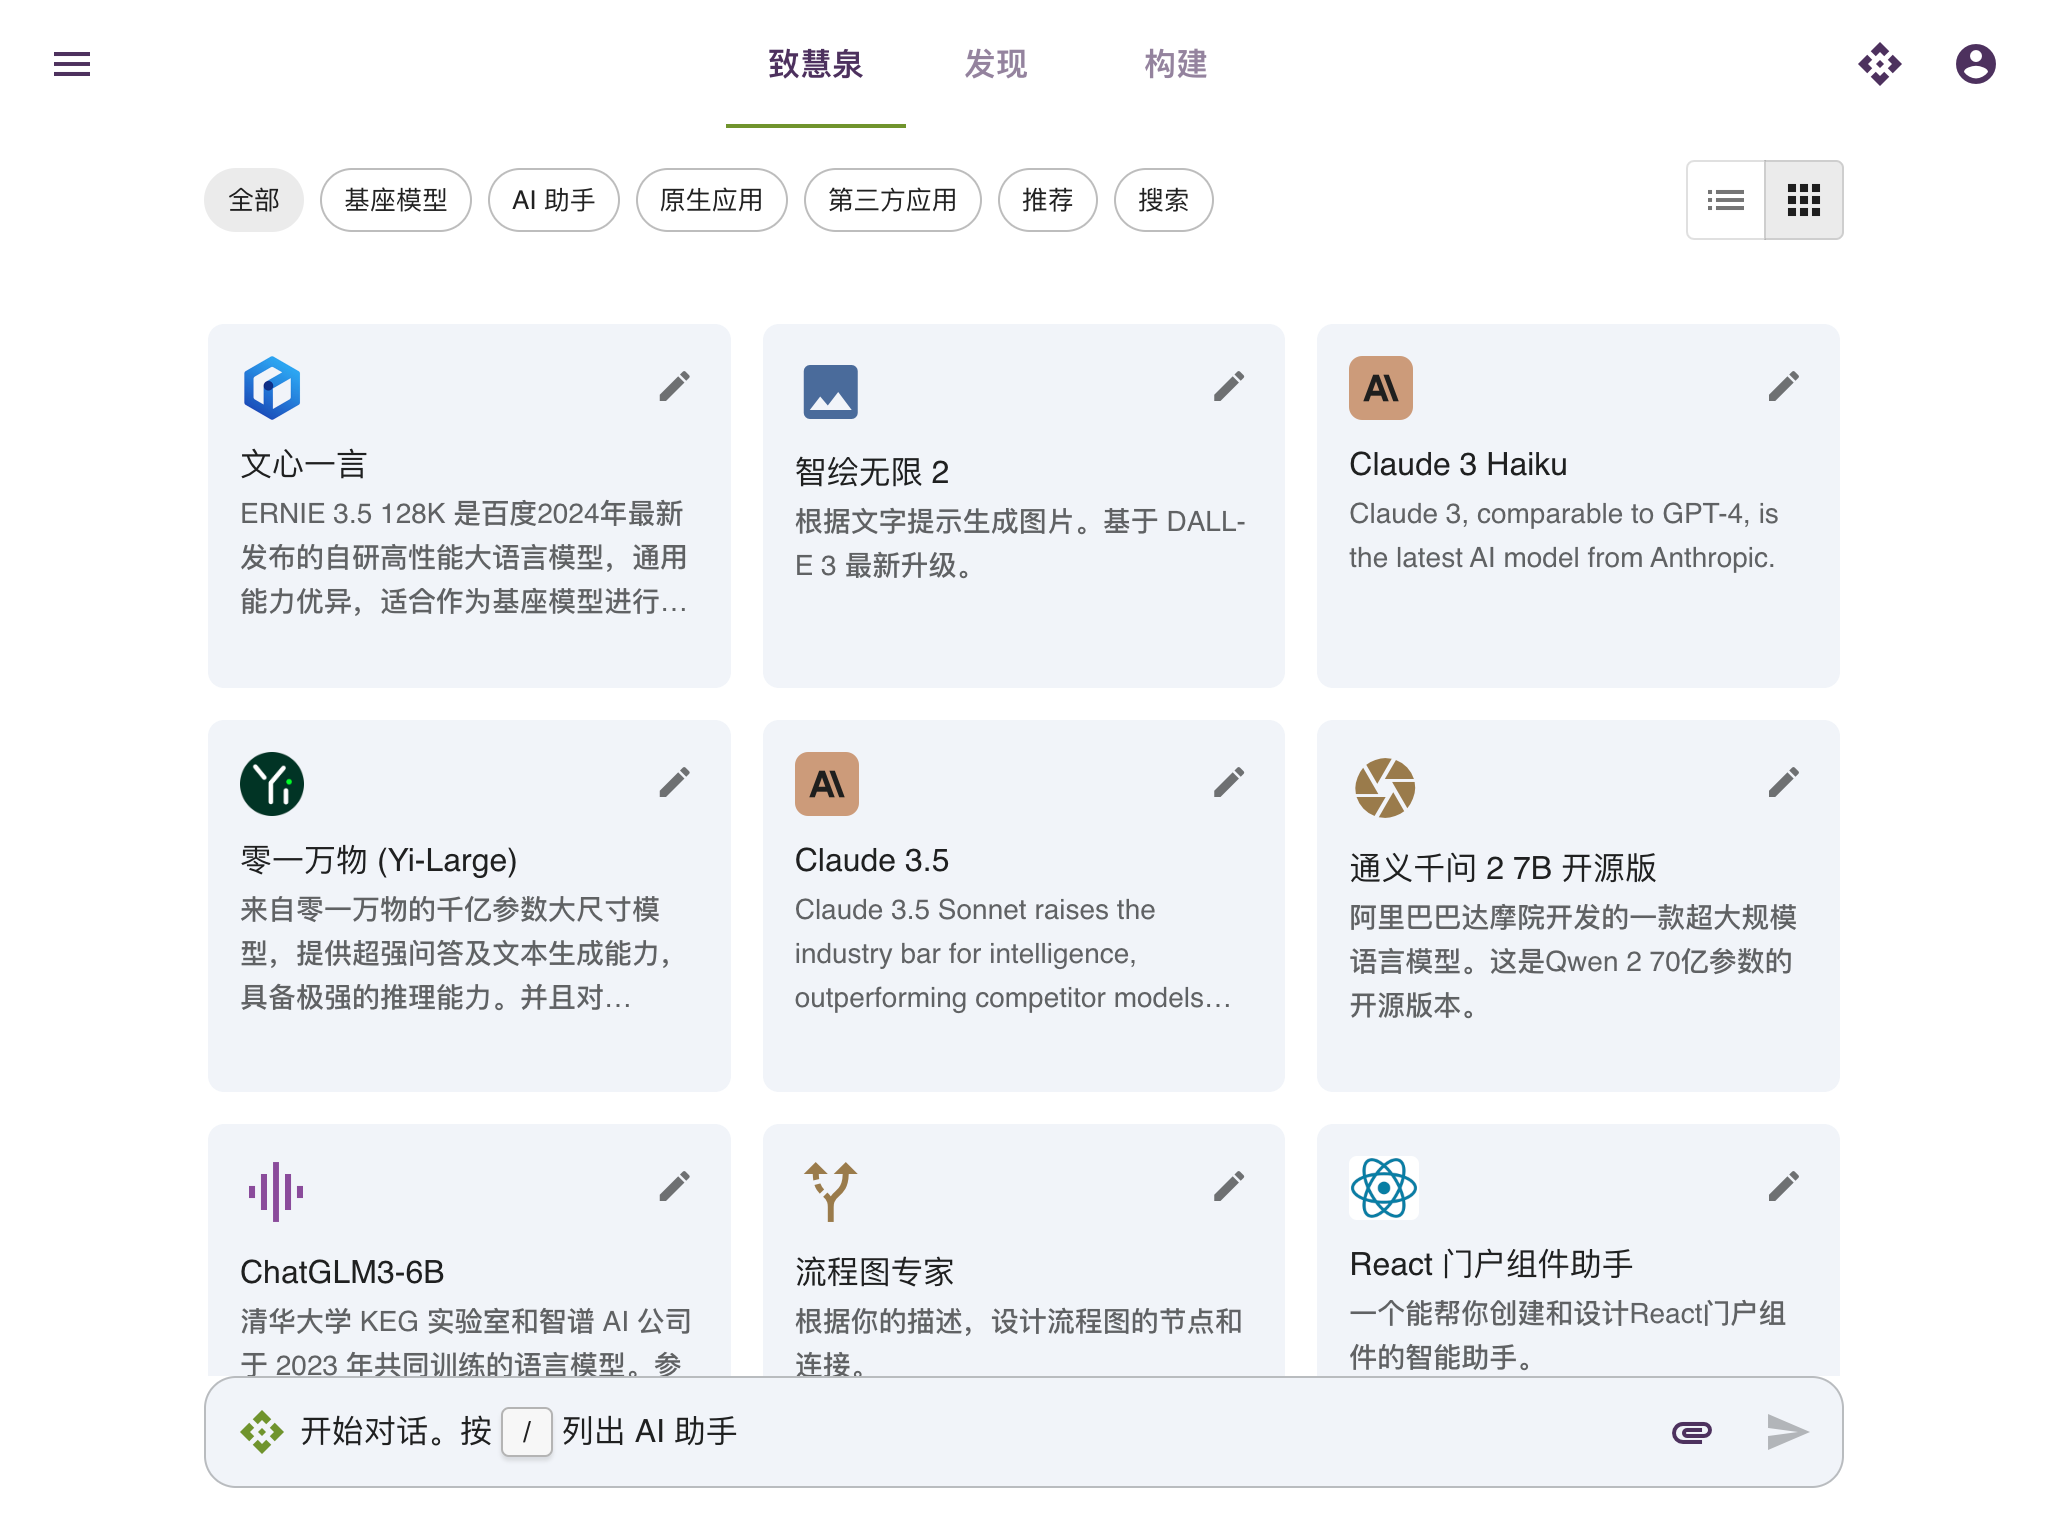The height and width of the screenshot is (1536, 2048).
Task: Select the 搜索 filter chip
Action: coord(1164,200)
